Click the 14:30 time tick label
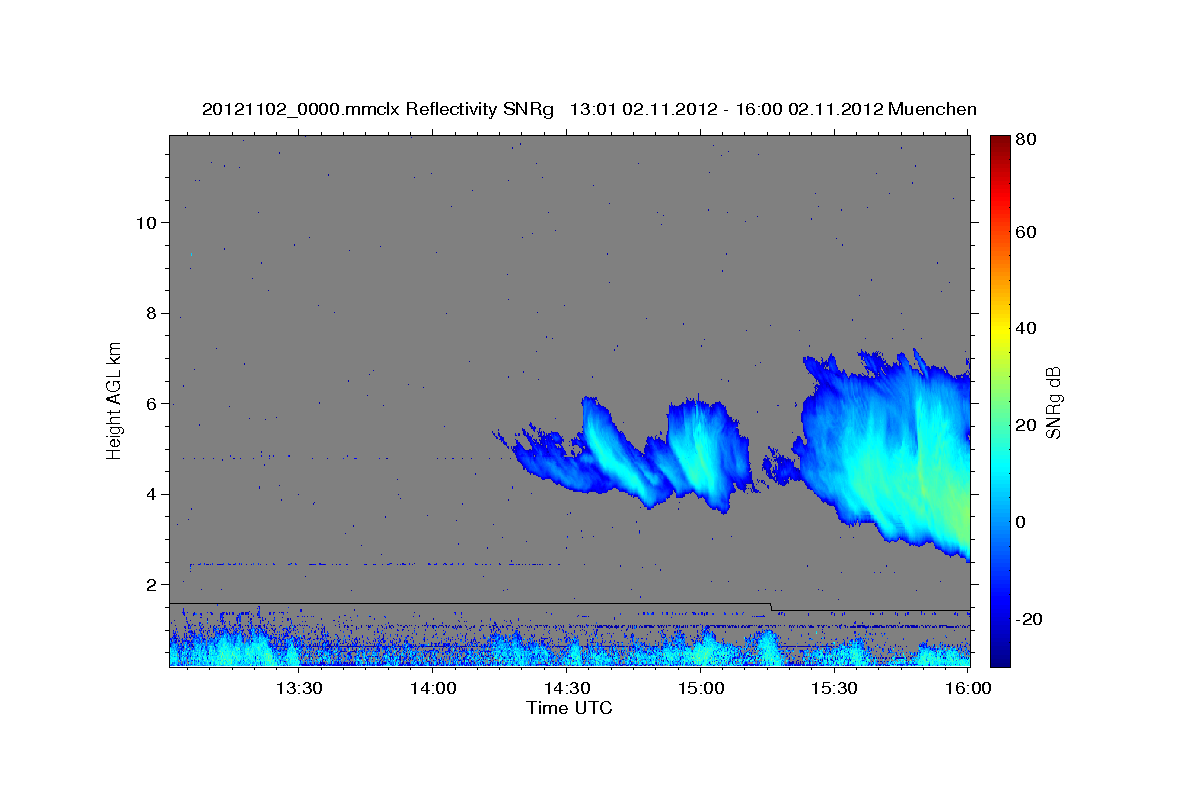1200x800 pixels. pos(567,688)
